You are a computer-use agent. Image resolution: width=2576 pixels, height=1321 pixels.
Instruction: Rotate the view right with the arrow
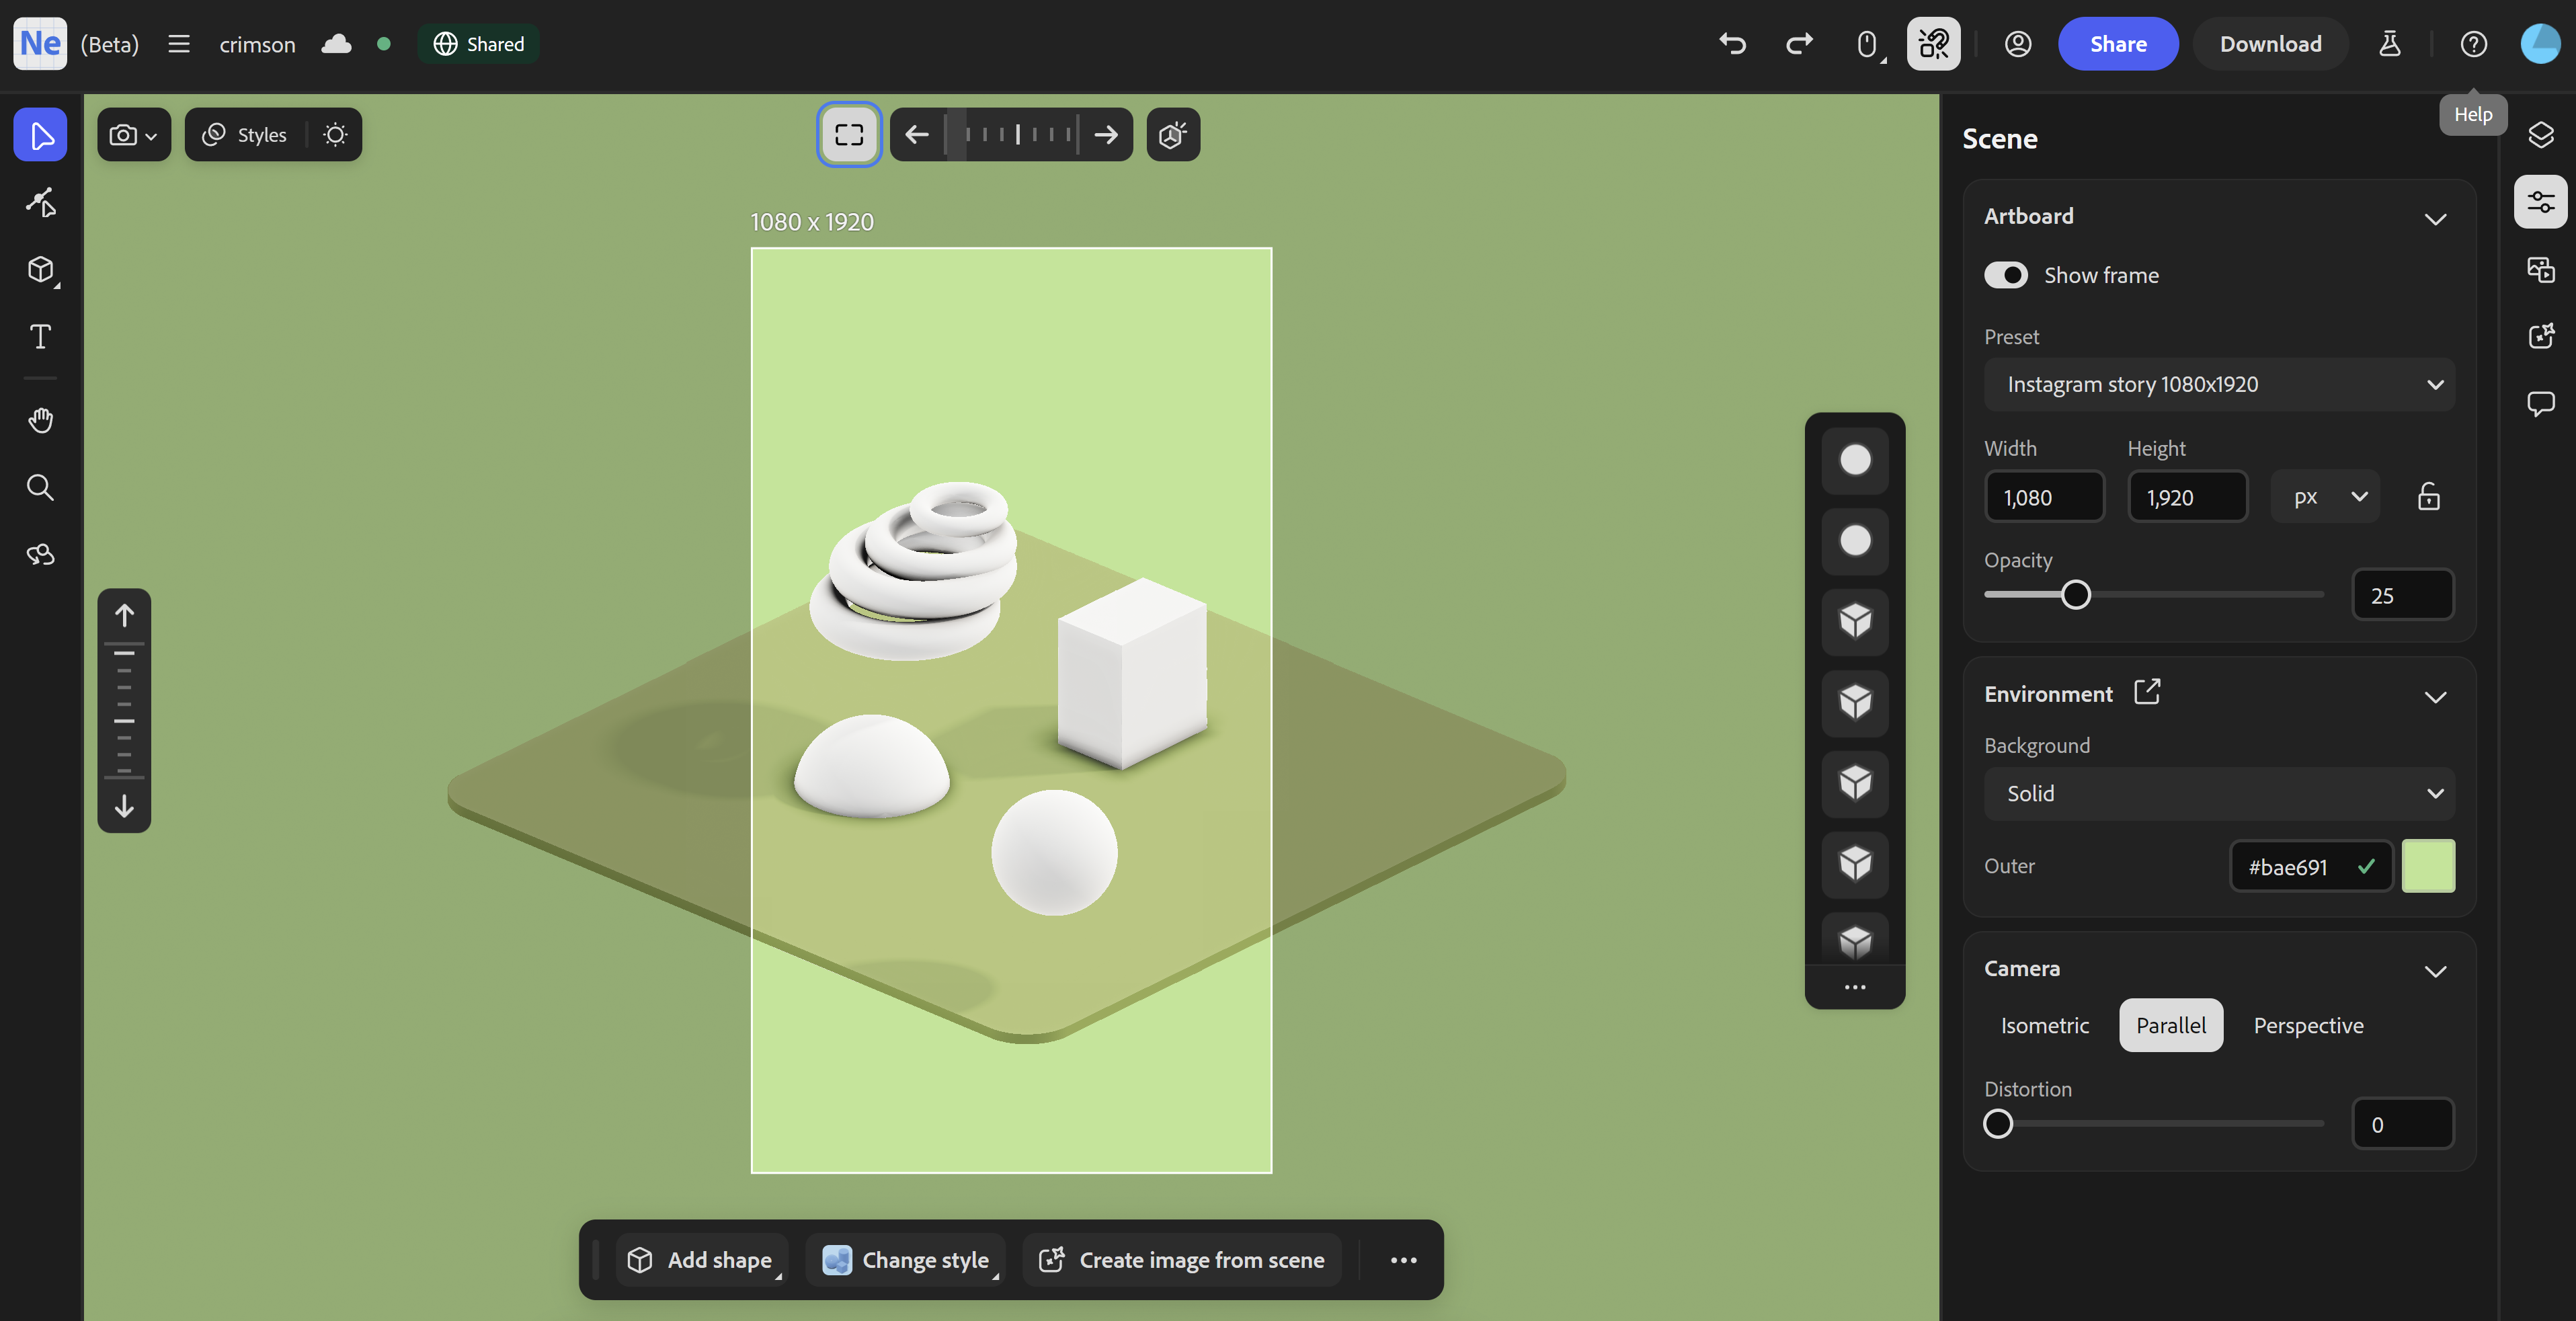pos(1106,135)
